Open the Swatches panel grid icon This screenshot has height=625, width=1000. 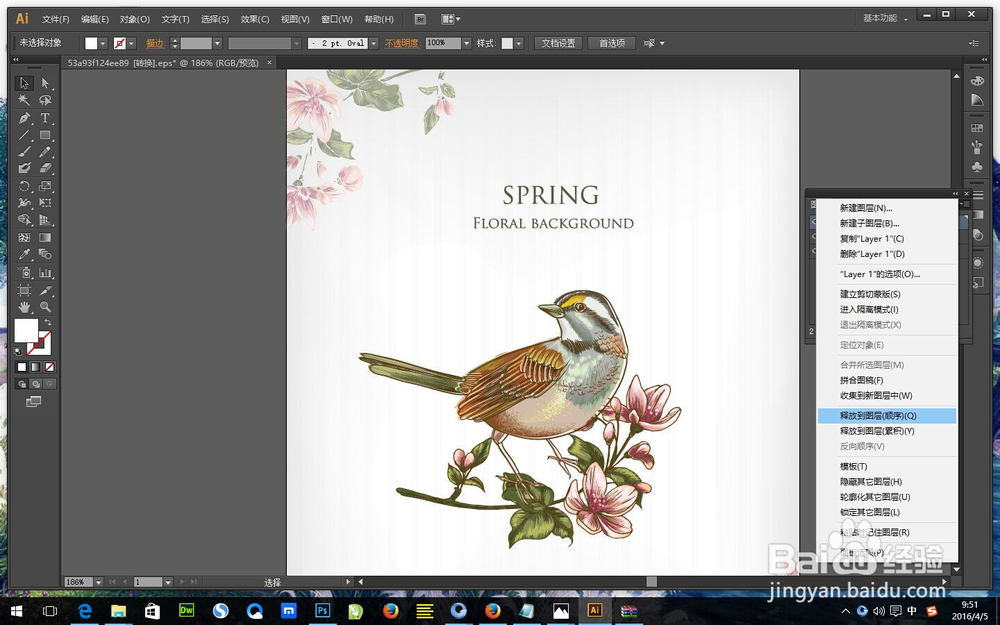976,128
